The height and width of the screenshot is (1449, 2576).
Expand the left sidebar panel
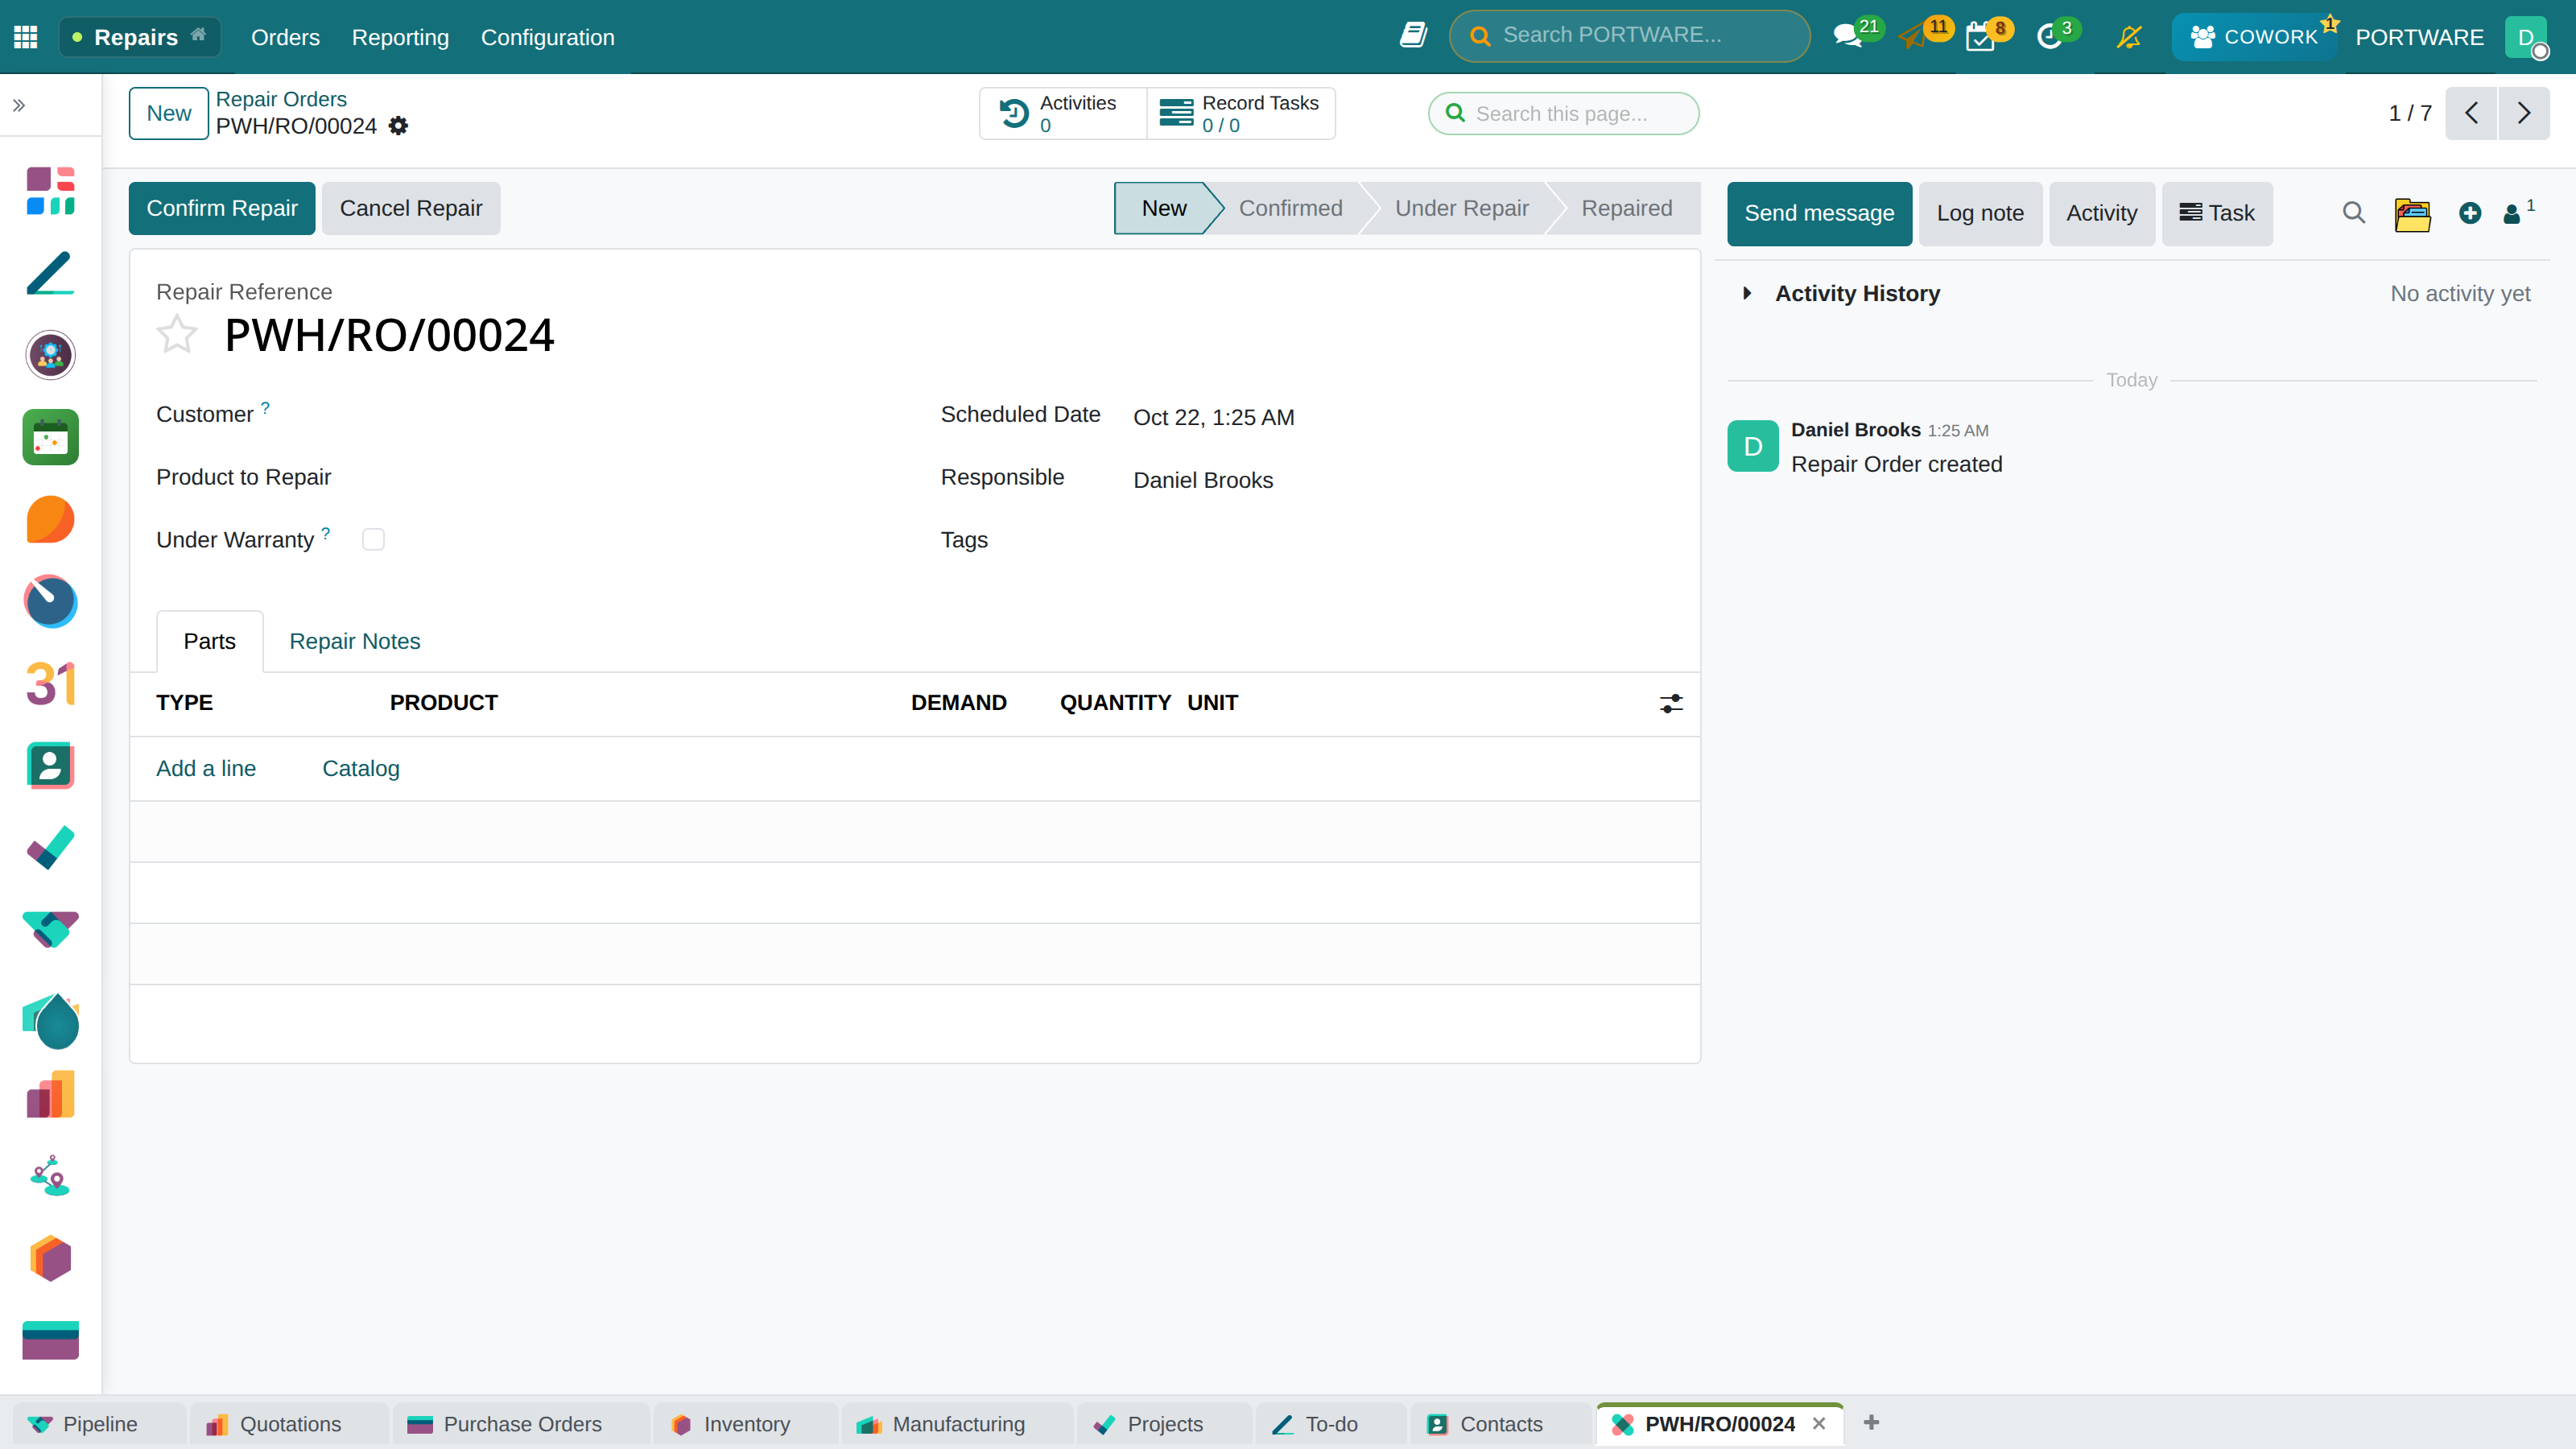click(x=18, y=105)
